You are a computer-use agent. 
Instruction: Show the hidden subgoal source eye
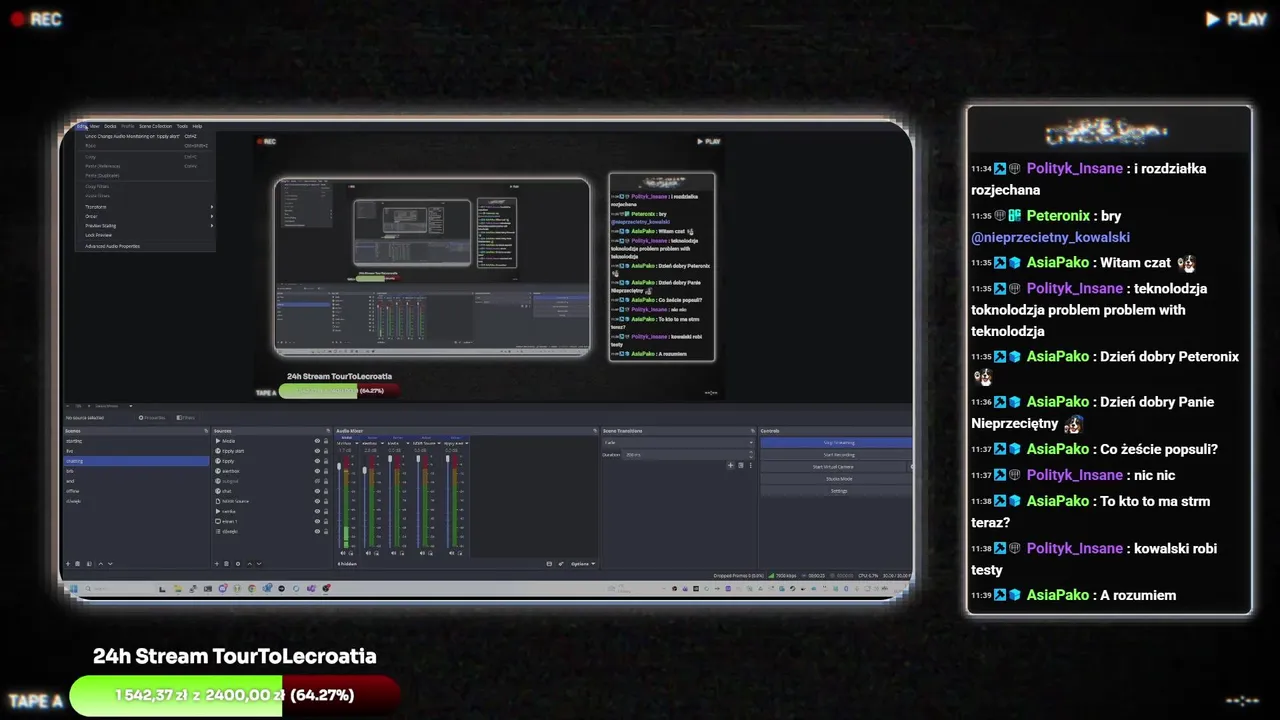317,481
